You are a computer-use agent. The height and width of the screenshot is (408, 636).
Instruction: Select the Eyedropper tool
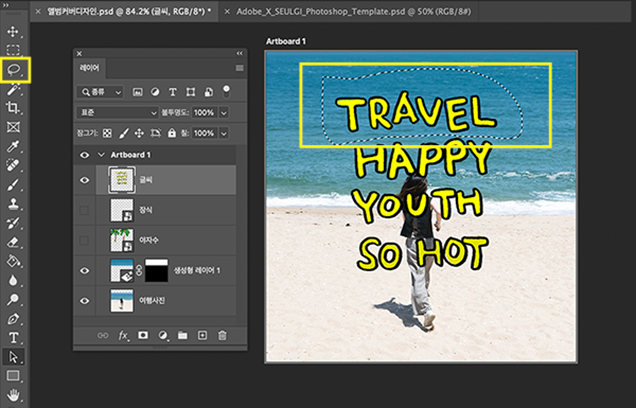click(x=13, y=146)
